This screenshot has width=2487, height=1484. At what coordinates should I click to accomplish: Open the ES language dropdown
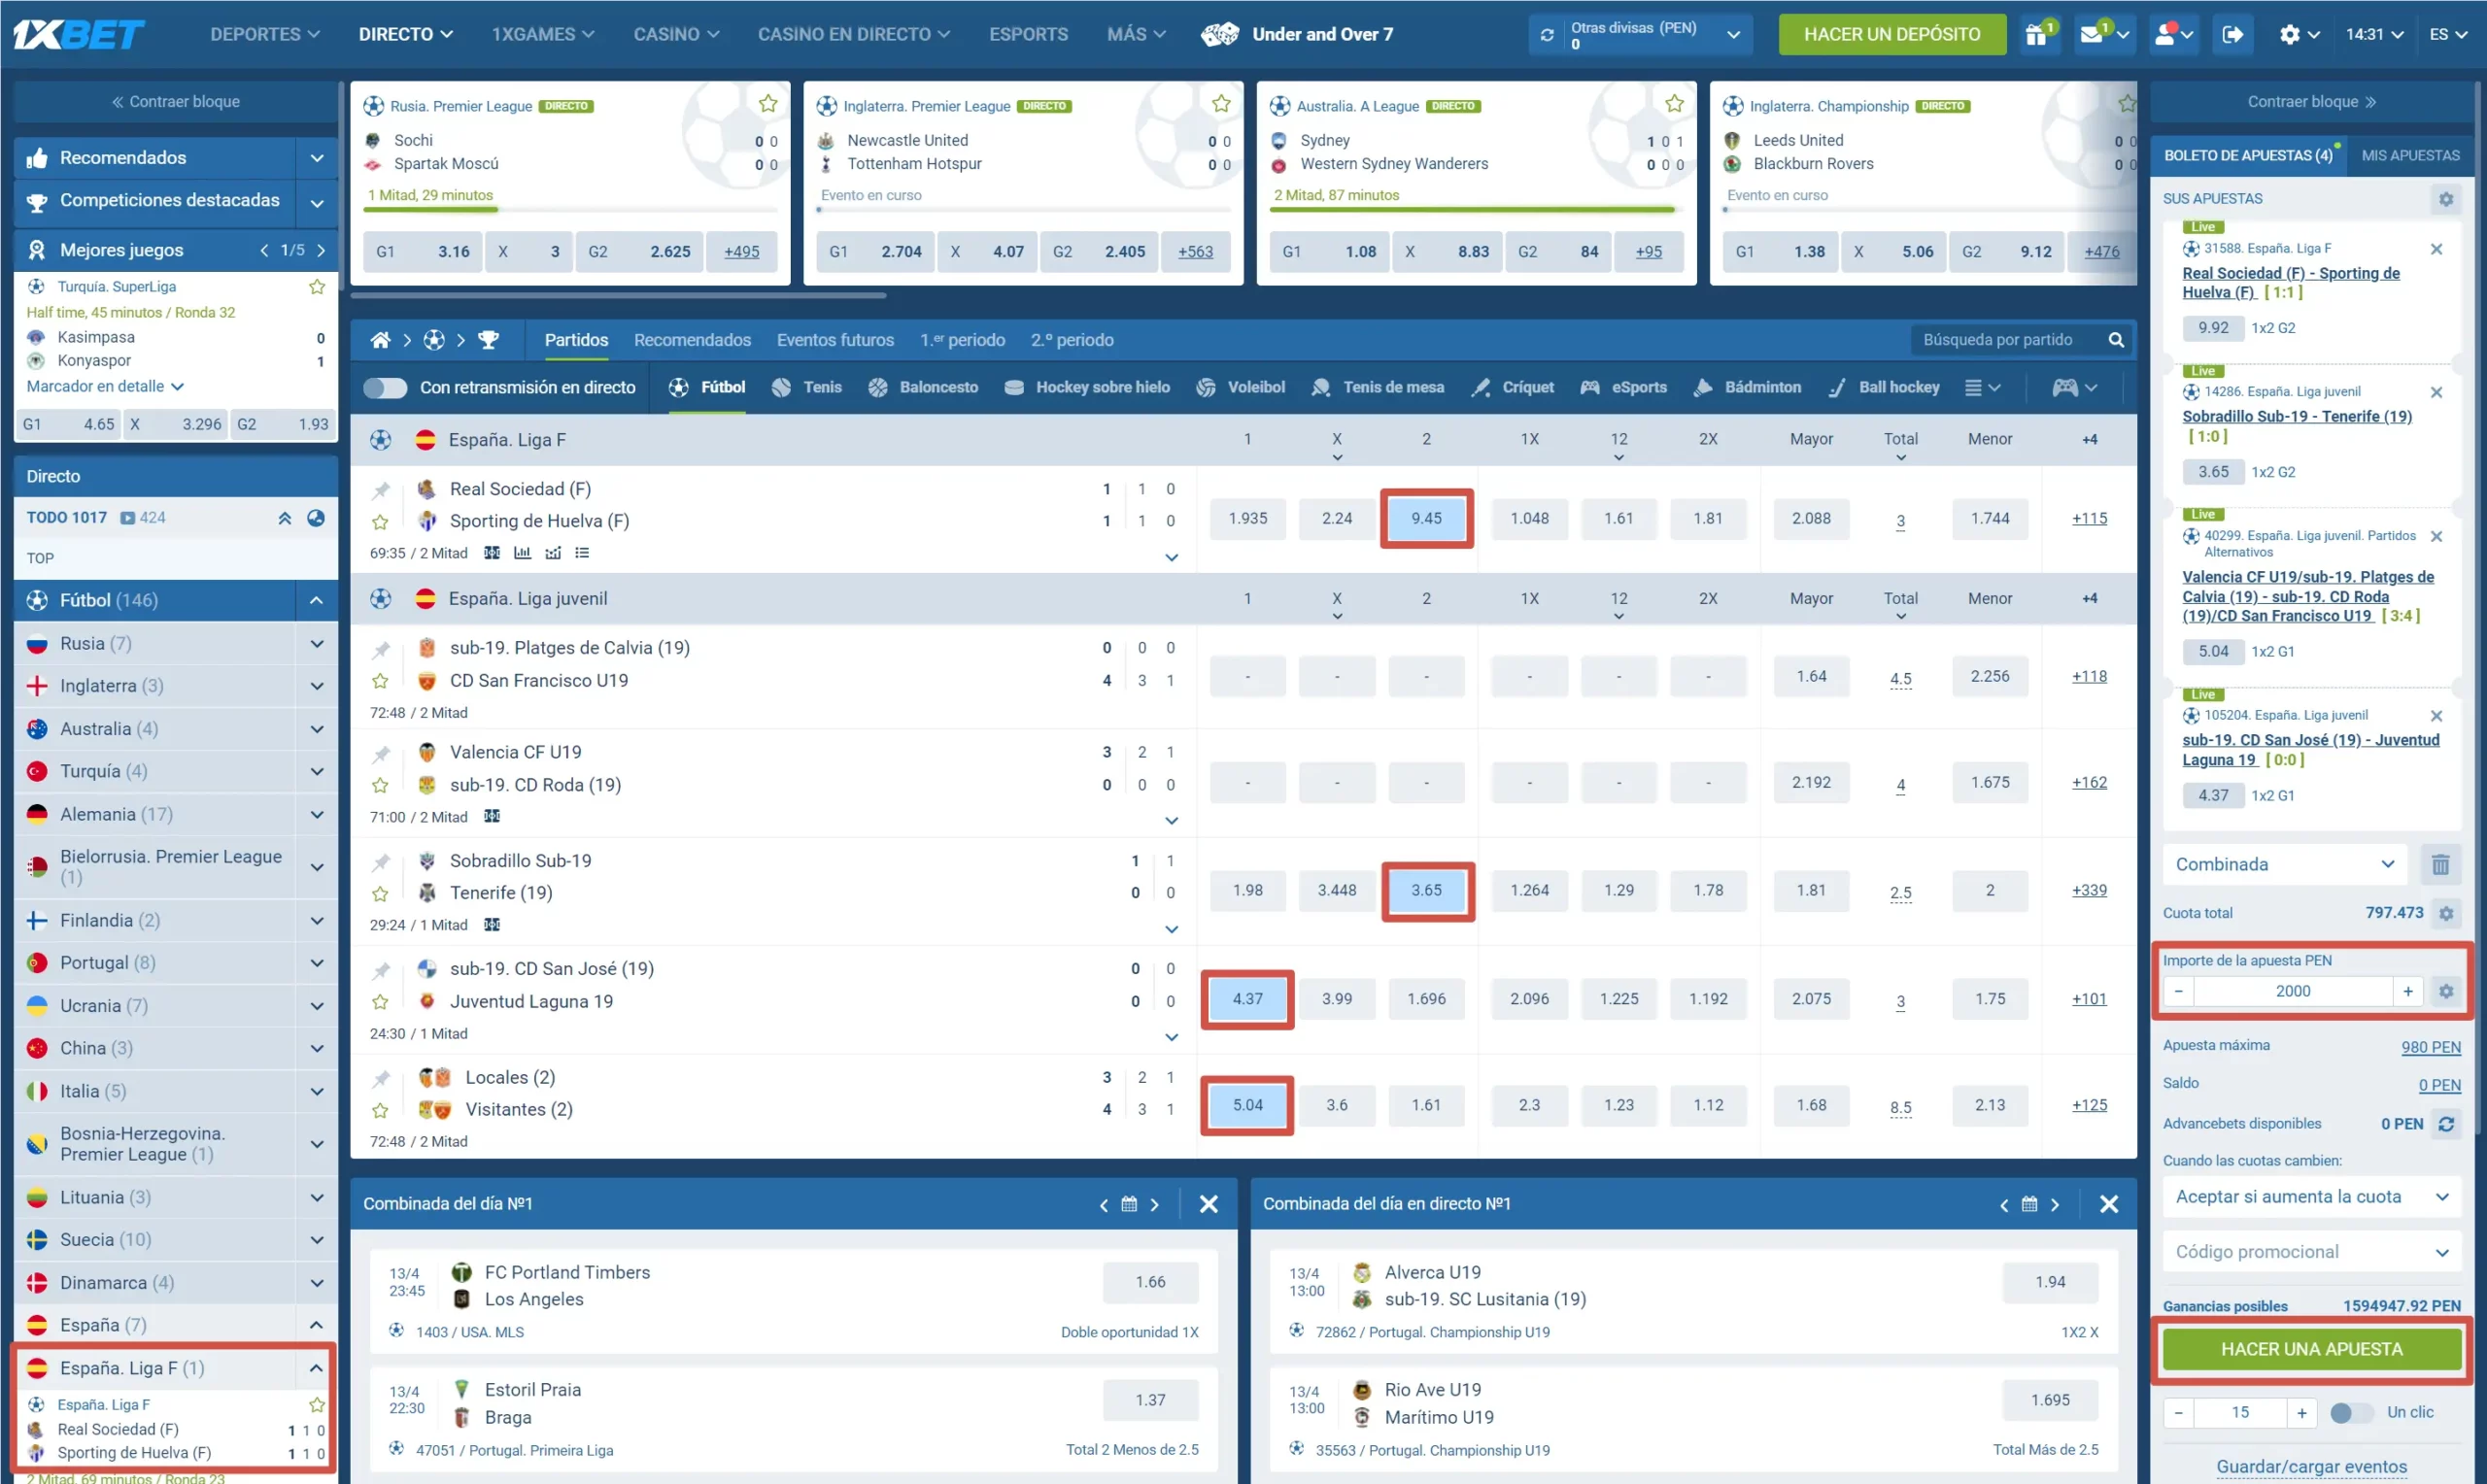[x=2449, y=34]
